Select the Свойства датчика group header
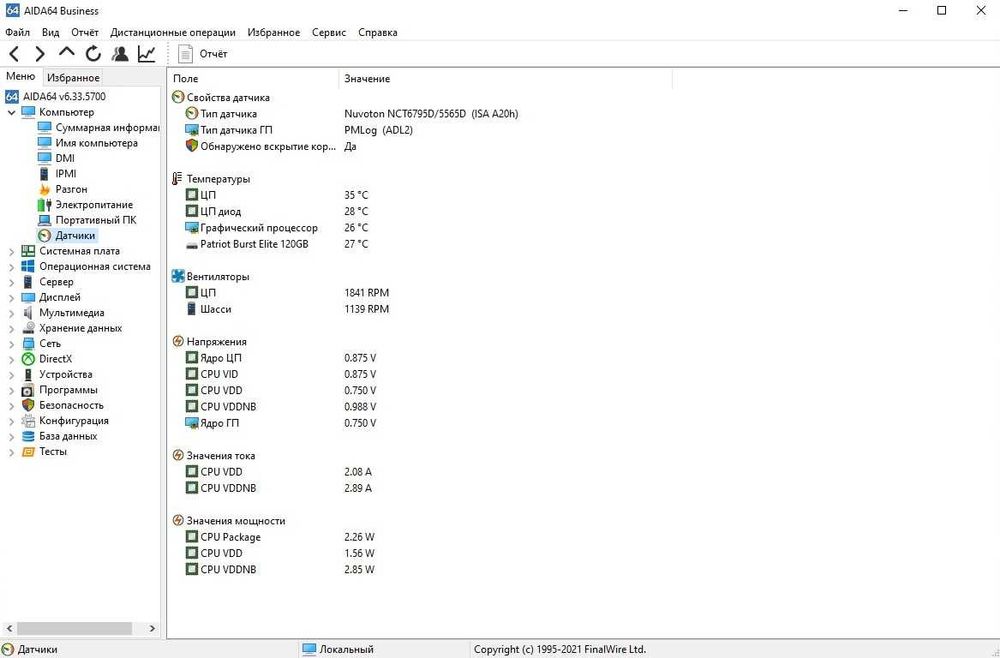The image size is (1000, 658). [221, 98]
